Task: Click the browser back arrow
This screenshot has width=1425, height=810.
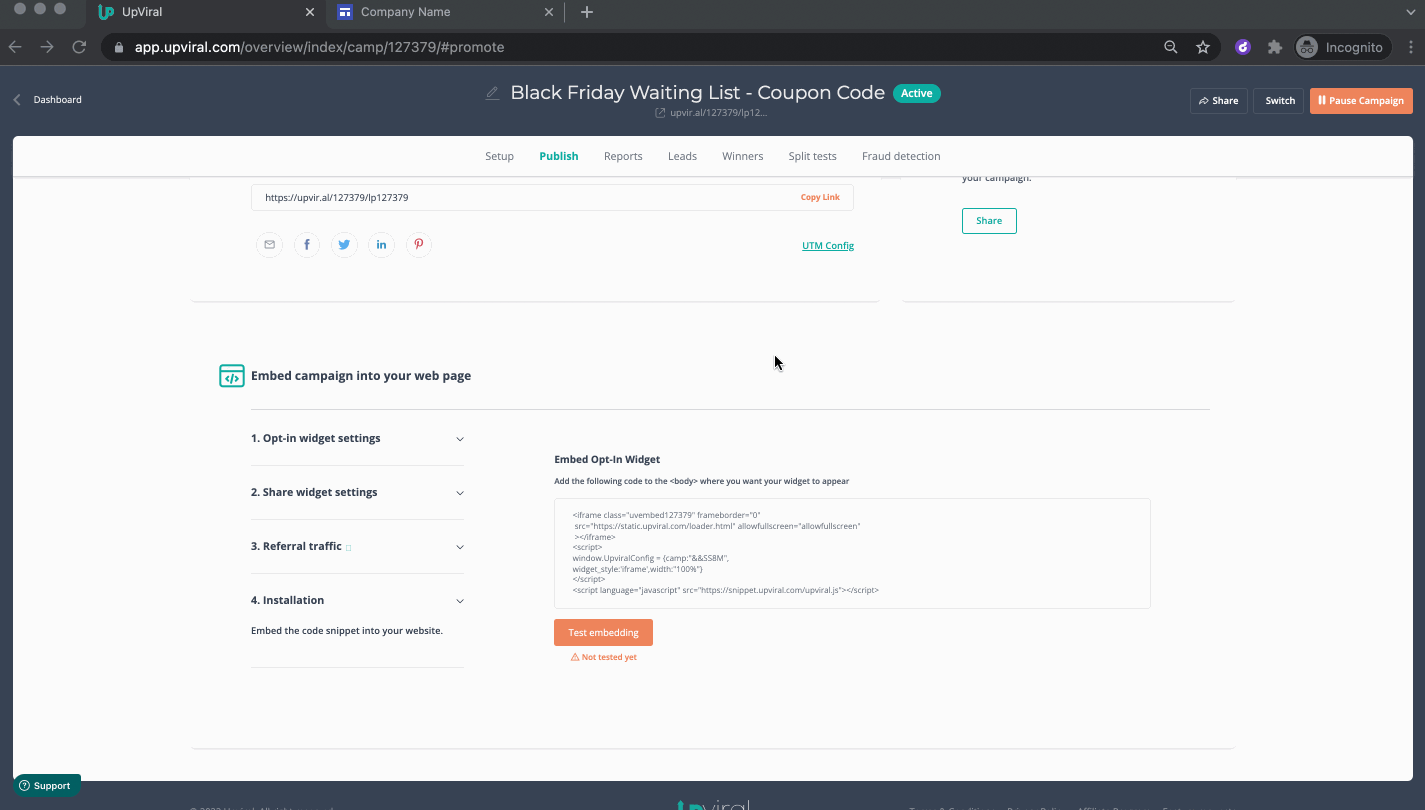Action: (x=16, y=47)
